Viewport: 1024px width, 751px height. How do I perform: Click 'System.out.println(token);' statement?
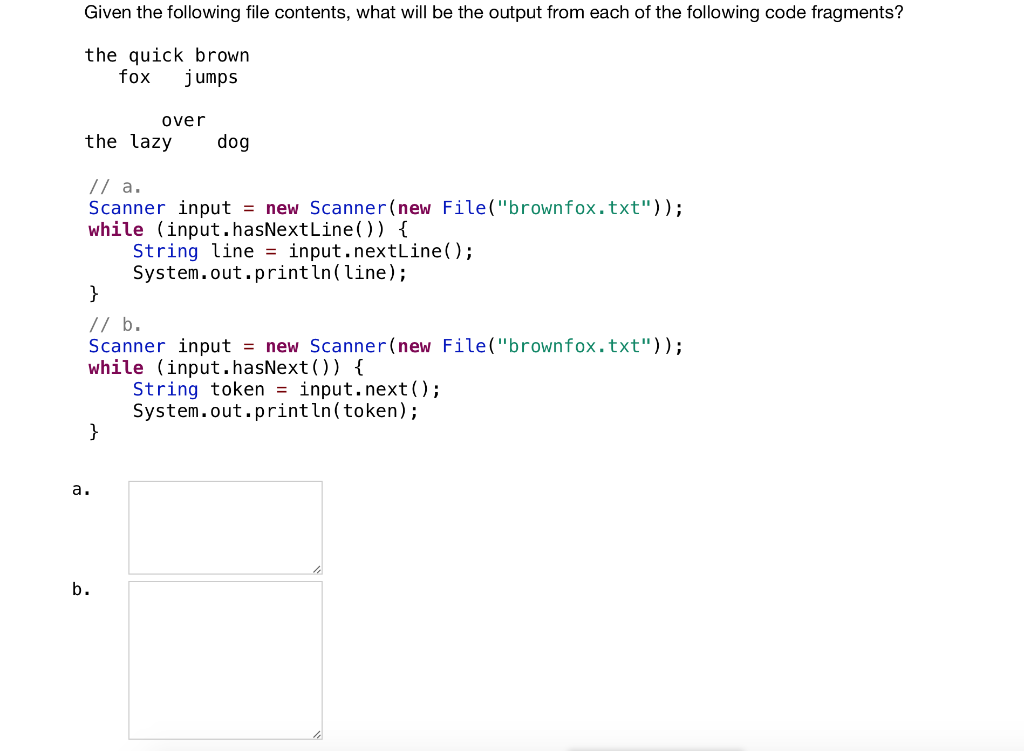pos(276,411)
